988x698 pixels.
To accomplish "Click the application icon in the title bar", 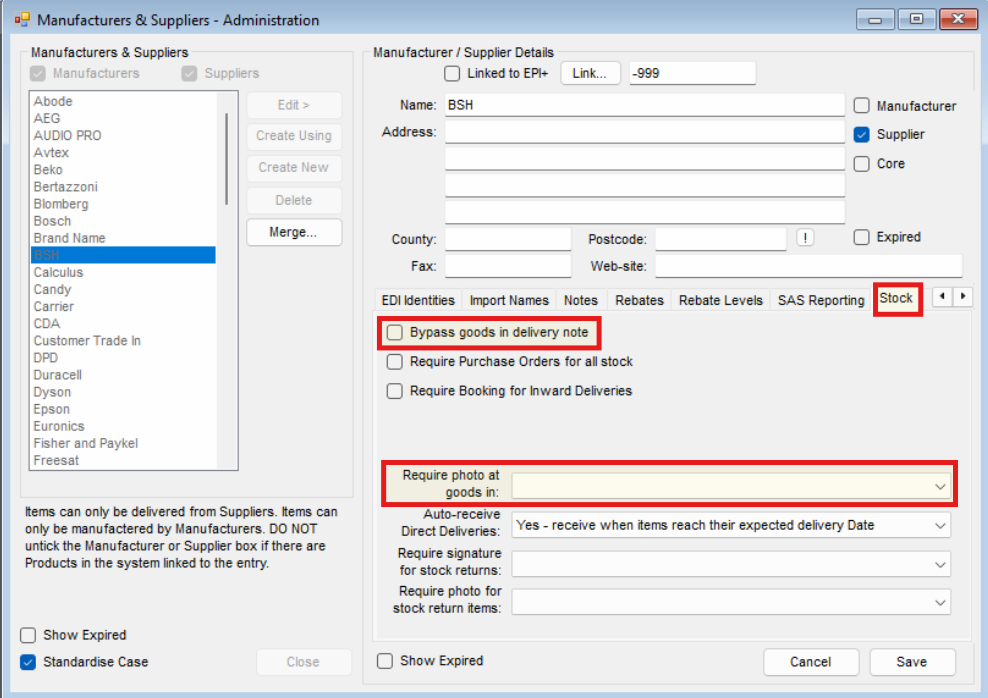I will coord(21,20).
